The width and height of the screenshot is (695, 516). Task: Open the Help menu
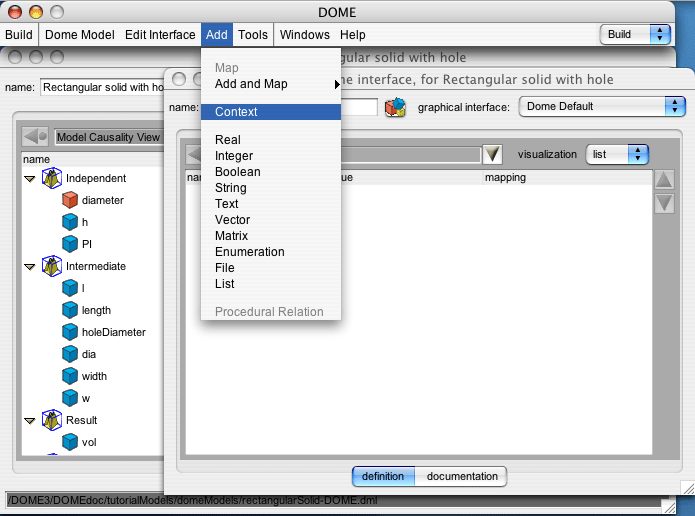pyautogui.click(x=352, y=35)
